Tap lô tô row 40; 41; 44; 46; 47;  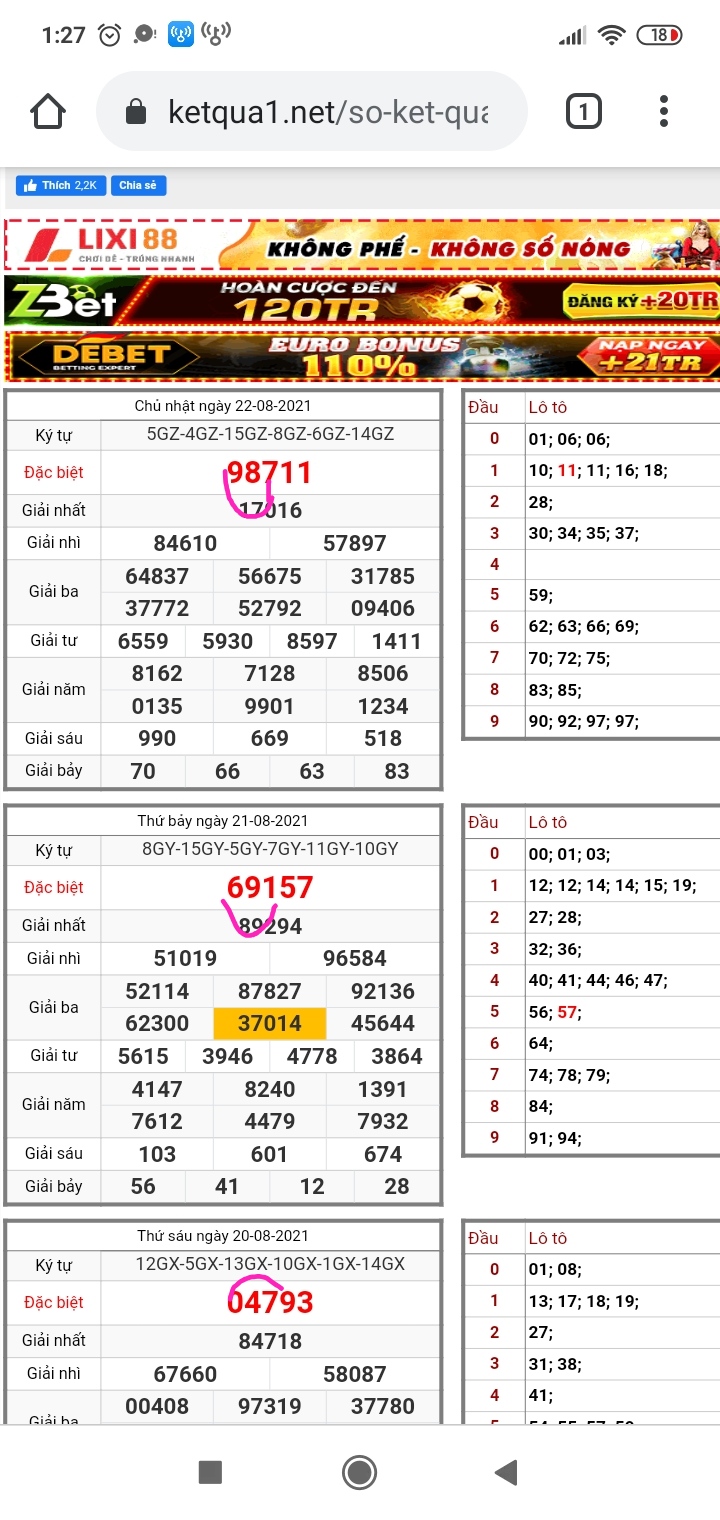coord(598,980)
